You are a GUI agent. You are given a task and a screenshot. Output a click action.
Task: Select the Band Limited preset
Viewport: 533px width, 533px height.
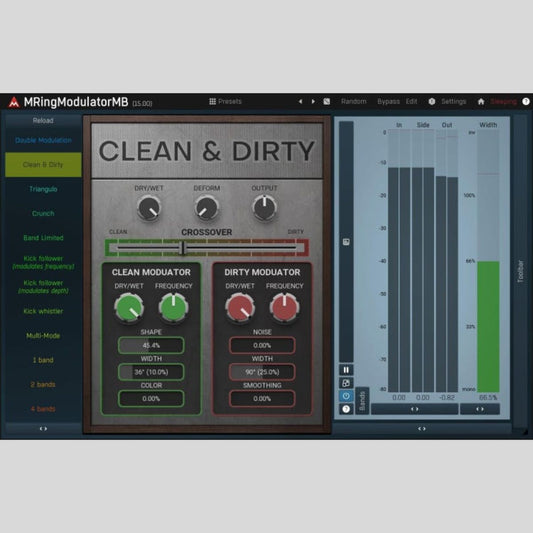[x=43, y=238]
